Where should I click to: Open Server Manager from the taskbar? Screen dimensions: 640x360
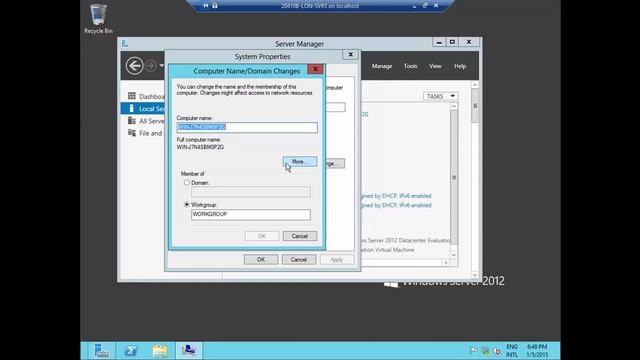[101, 351]
